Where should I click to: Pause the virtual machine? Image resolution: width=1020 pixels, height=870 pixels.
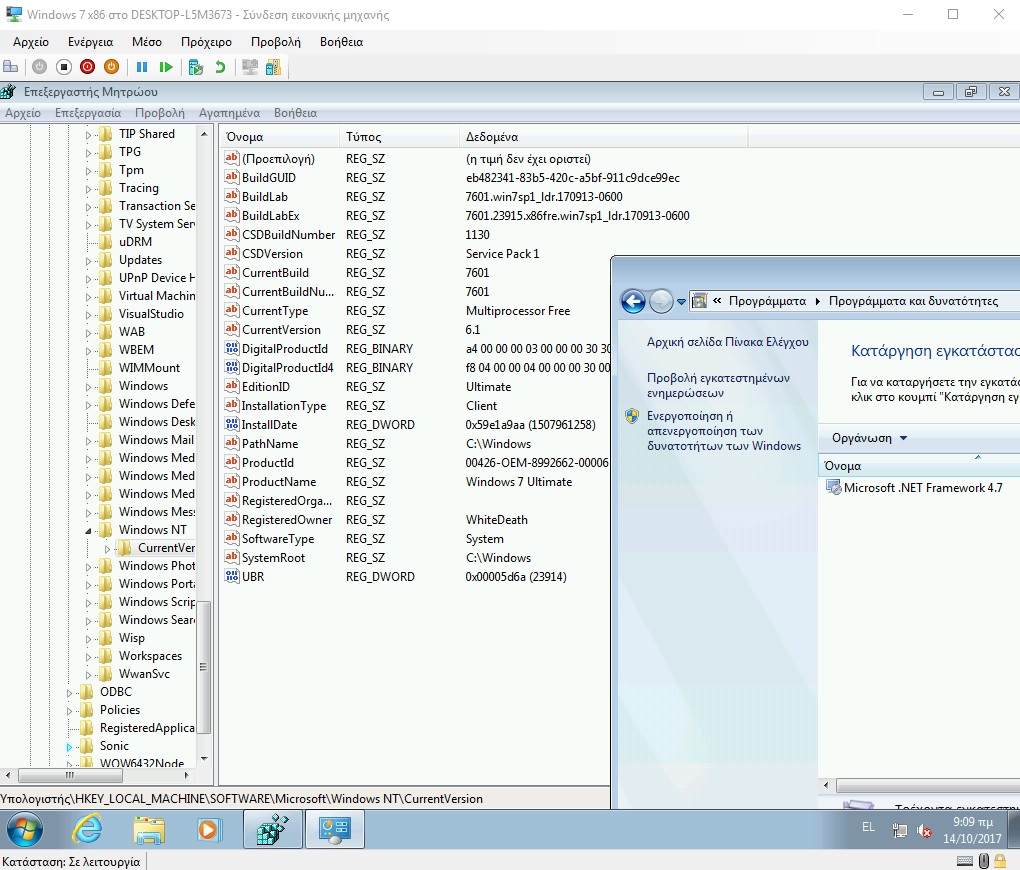coord(142,66)
